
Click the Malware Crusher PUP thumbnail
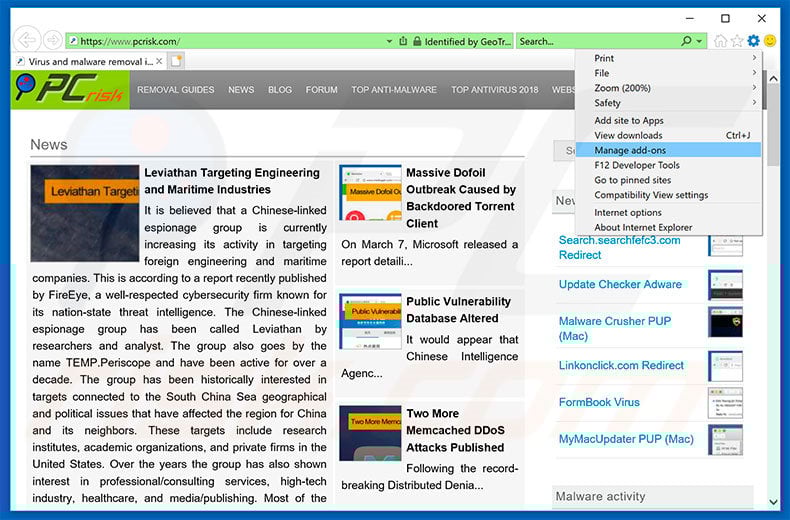pyautogui.click(x=726, y=322)
